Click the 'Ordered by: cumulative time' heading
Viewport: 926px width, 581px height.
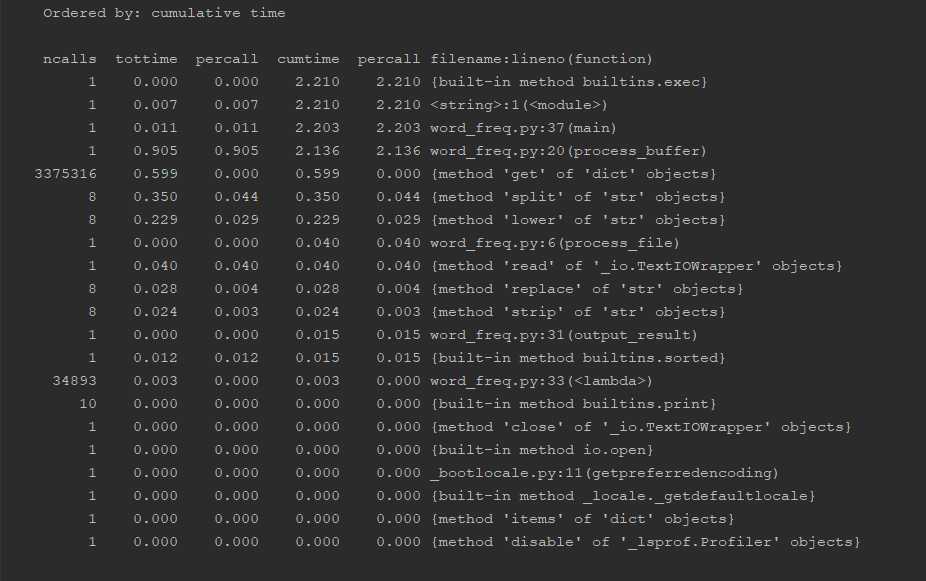pos(164,13)
